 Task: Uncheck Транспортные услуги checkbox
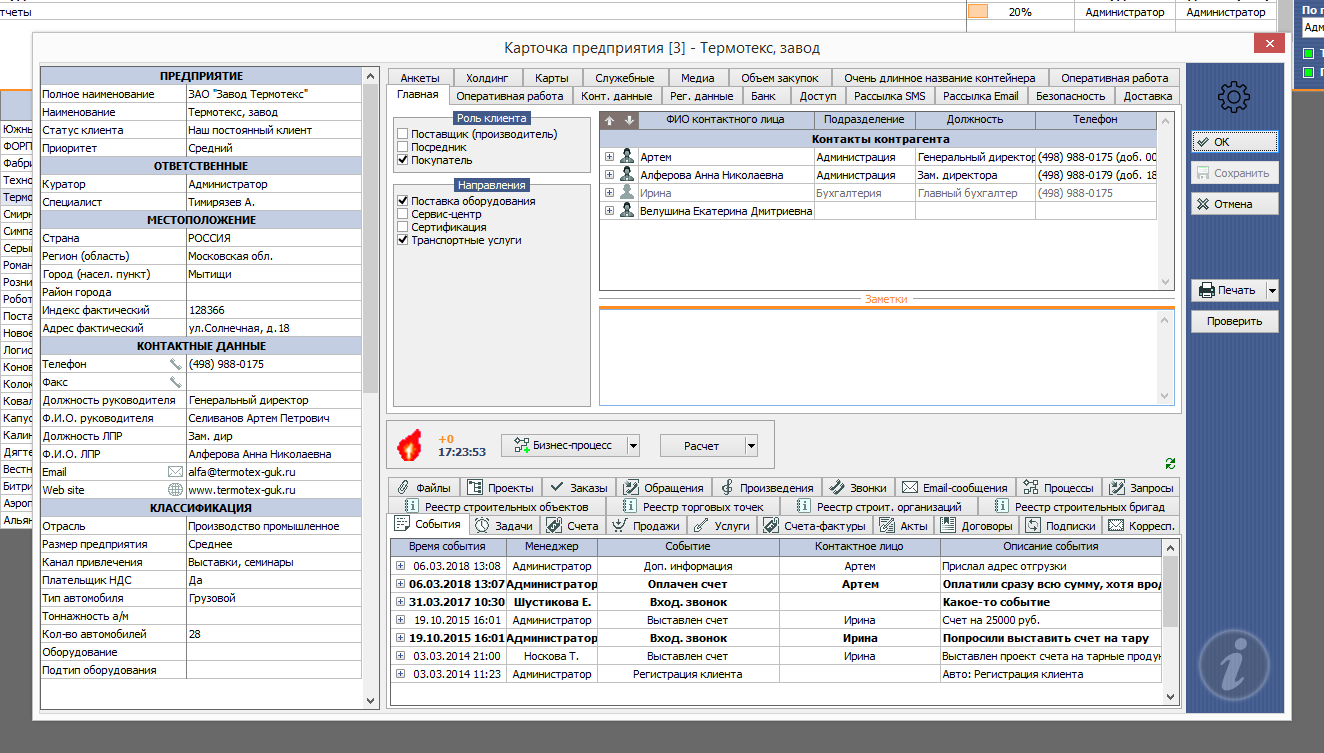point(402,240)
